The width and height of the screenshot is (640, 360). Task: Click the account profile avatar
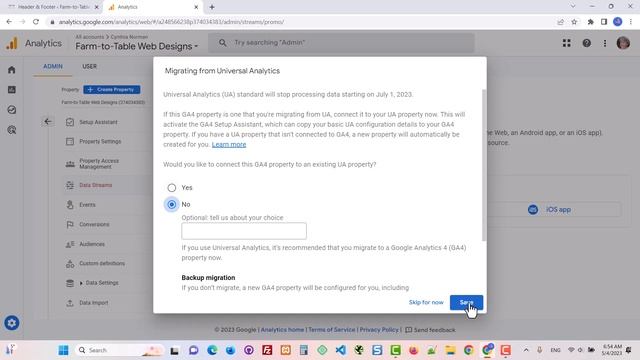(623, 43)
